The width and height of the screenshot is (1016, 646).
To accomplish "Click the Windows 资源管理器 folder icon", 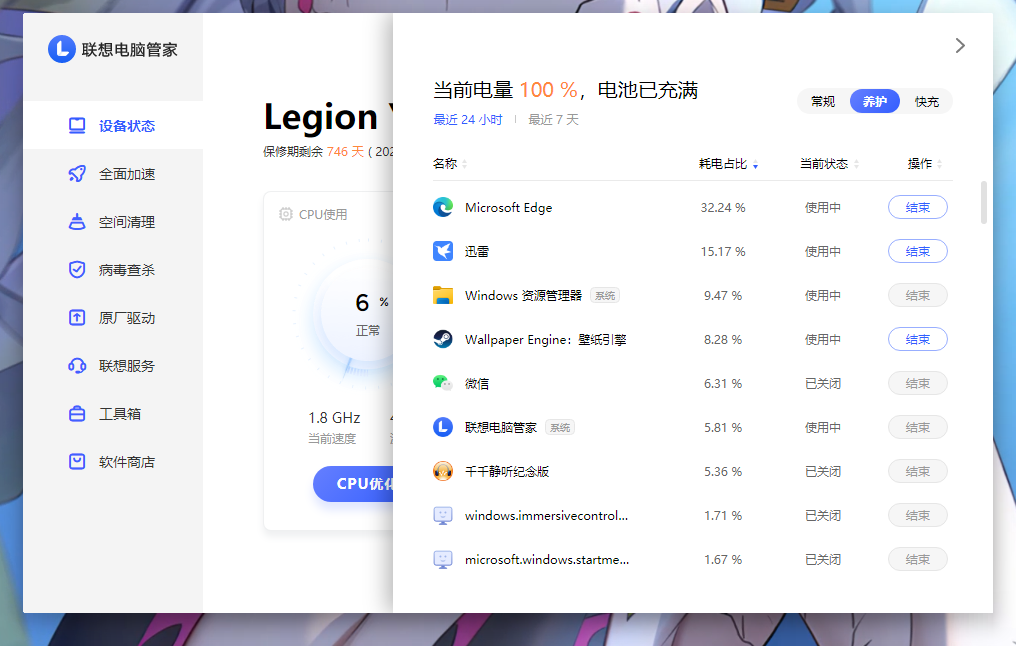I will pos(443,295).
